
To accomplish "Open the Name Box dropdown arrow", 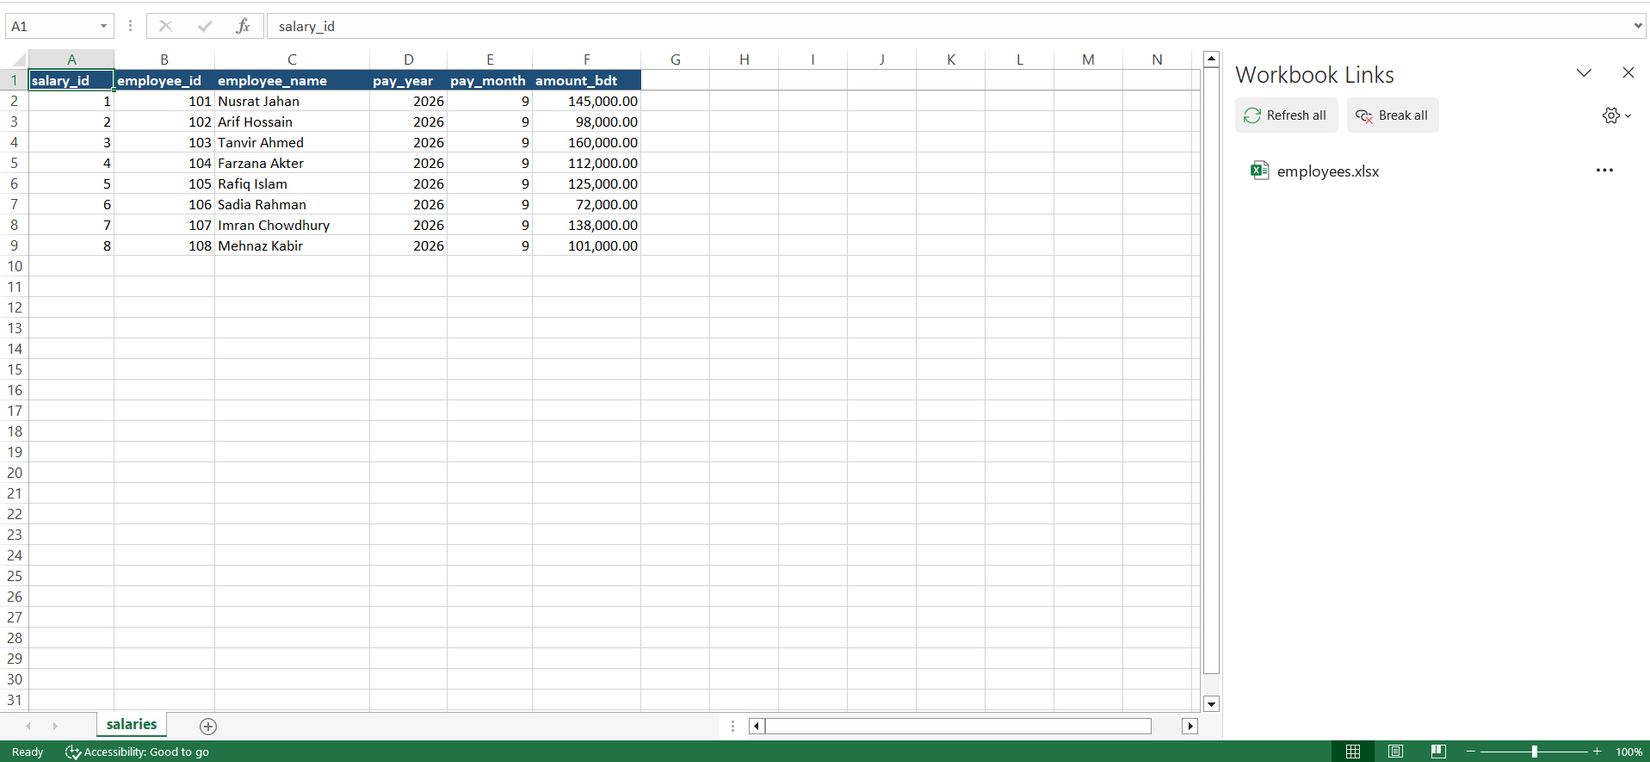I will point(103,26).
